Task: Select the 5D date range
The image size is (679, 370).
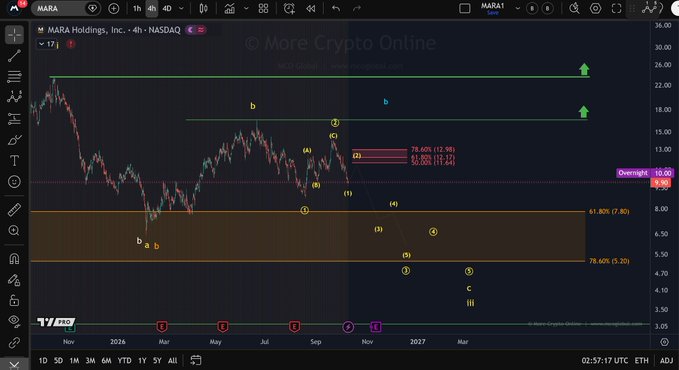Action: tap(58, 360)
